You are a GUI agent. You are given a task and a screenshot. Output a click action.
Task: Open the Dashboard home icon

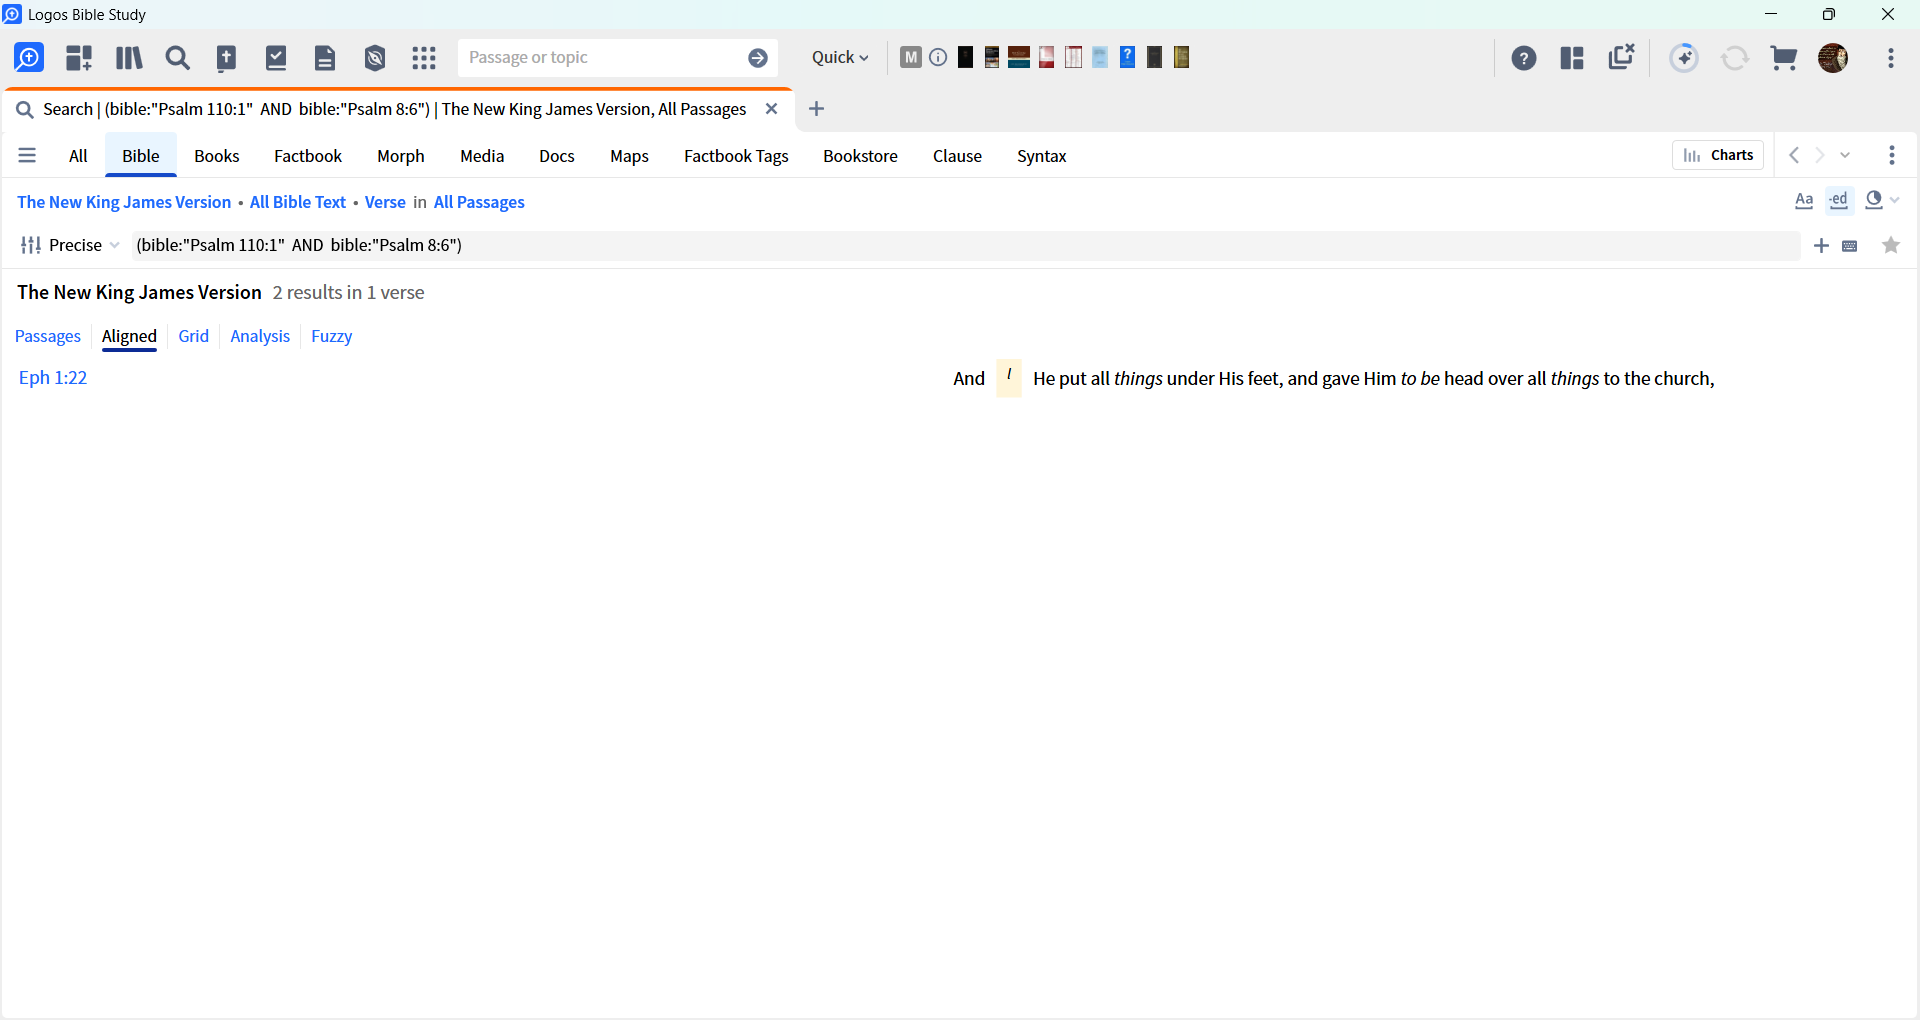(x=29, y=58)
